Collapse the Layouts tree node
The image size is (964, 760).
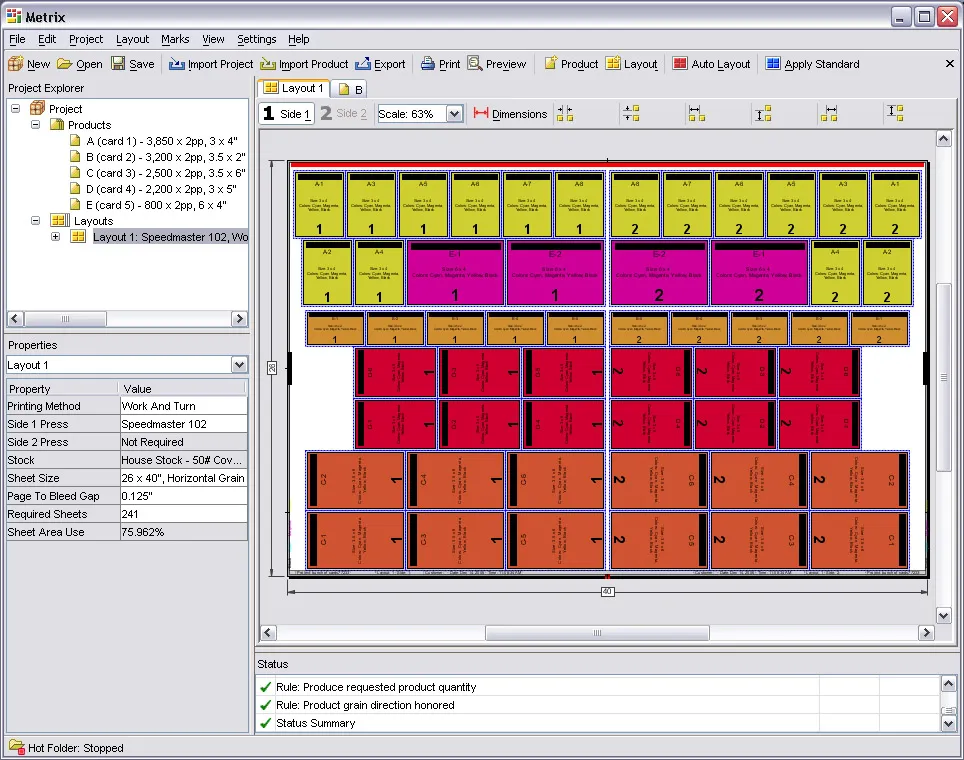coord(36,220)
